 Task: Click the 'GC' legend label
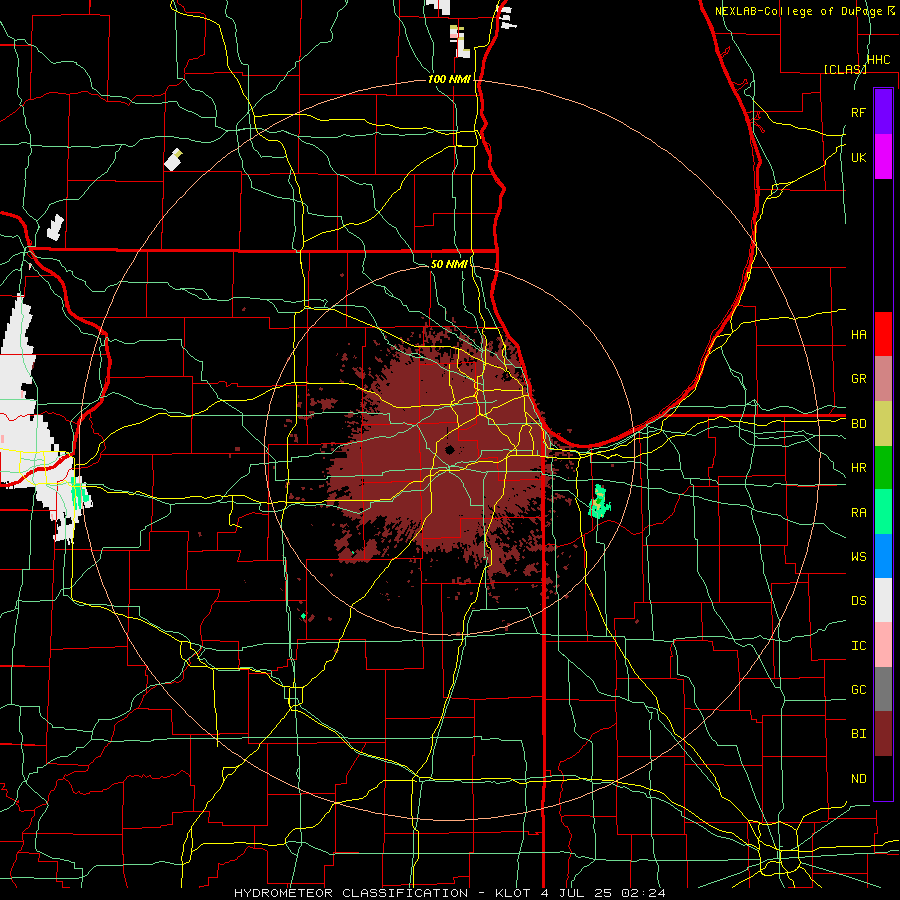859,689
